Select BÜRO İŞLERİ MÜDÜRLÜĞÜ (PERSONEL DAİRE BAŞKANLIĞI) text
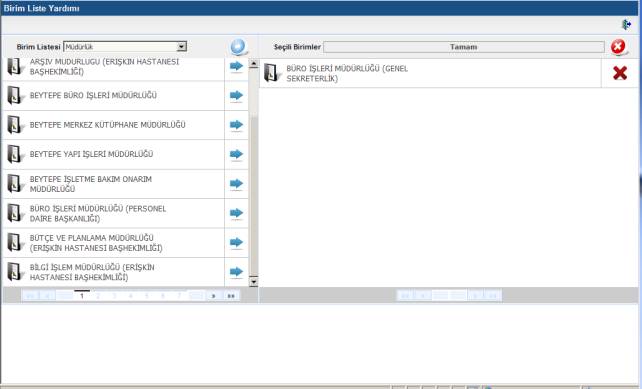 pyautogui.click(x=98, y=213)
